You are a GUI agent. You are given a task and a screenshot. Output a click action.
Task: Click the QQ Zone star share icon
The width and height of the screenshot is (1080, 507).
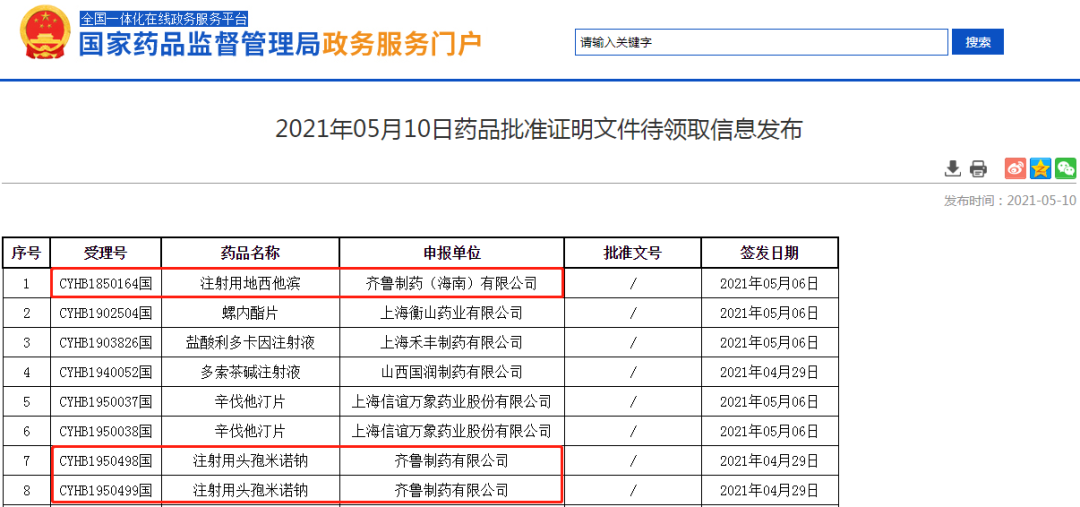point(1041,168)
